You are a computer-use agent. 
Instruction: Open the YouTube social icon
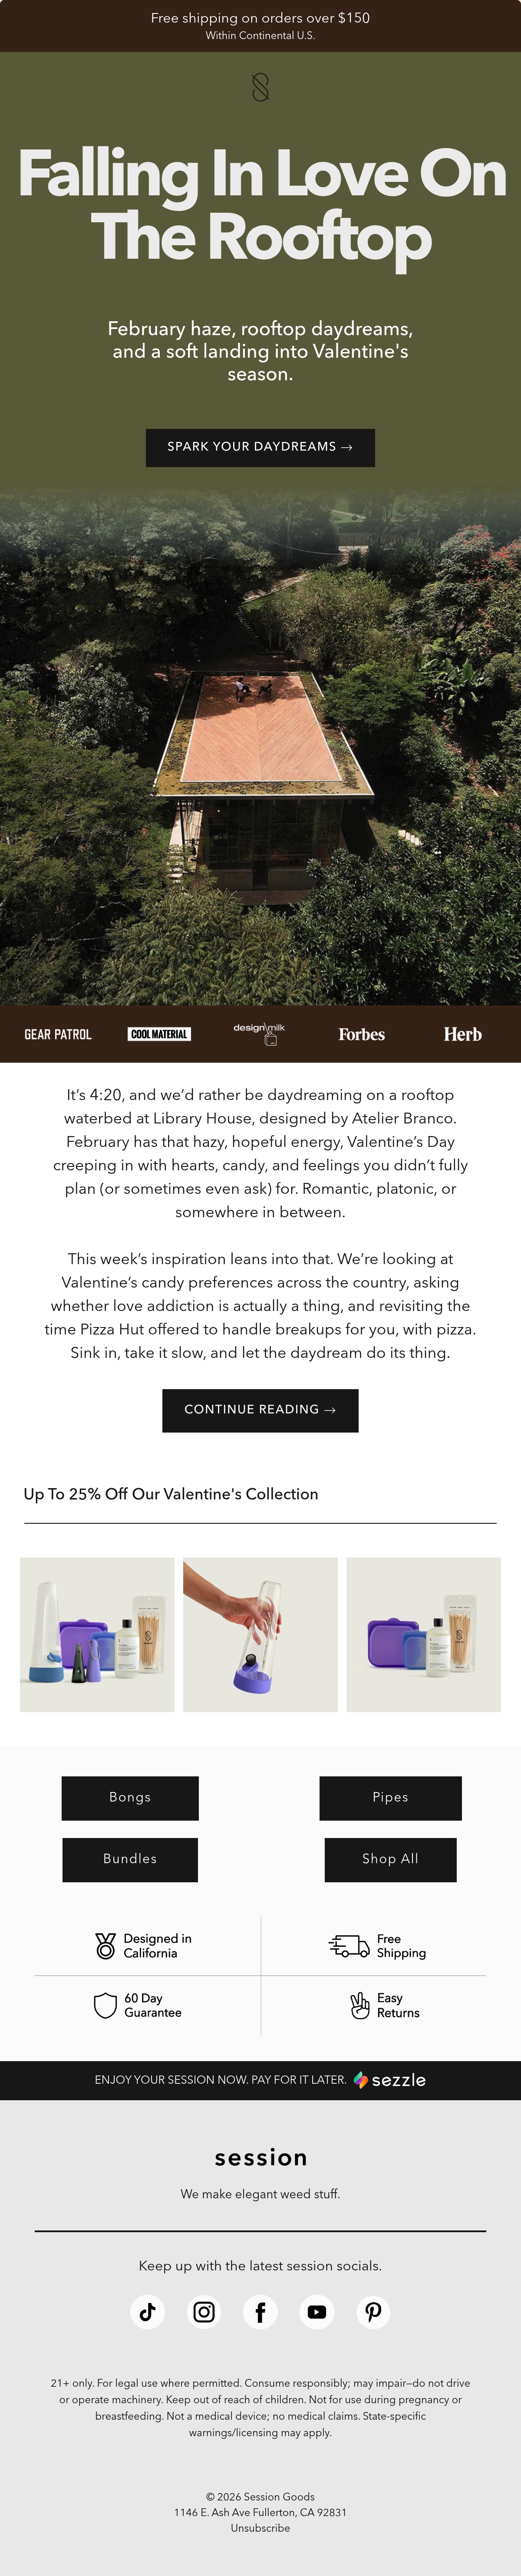tap(317, 2312)
